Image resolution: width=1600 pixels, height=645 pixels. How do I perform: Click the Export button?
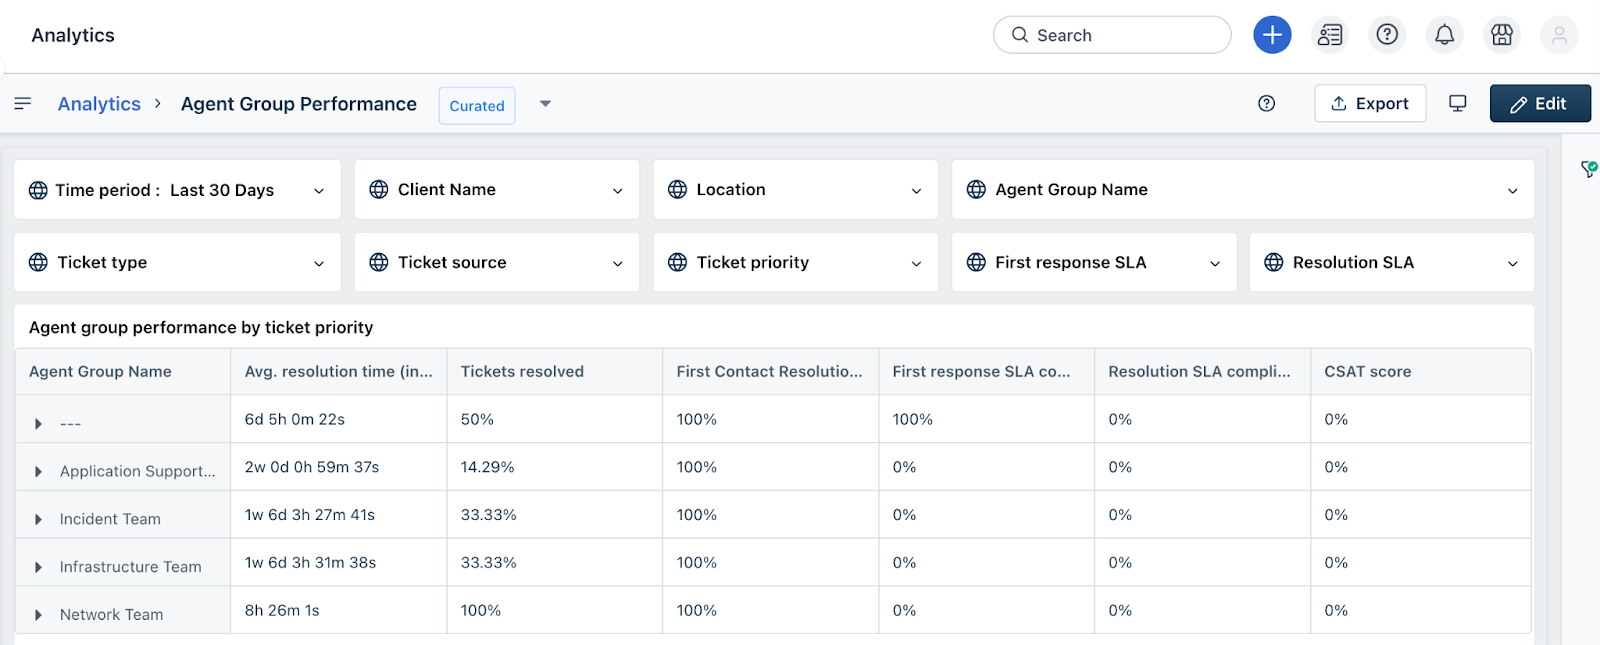1370,104
